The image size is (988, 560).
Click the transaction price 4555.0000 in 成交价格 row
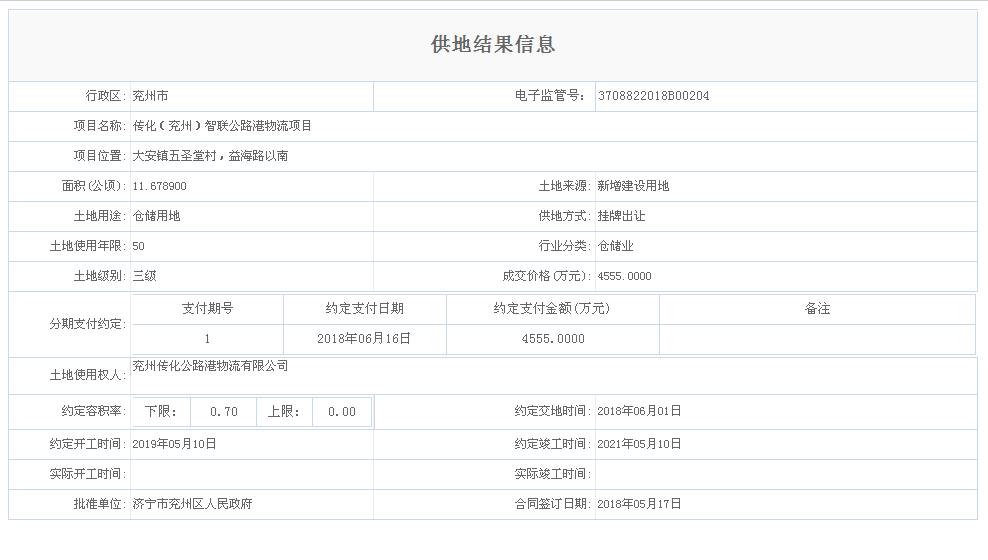[624, 276]
